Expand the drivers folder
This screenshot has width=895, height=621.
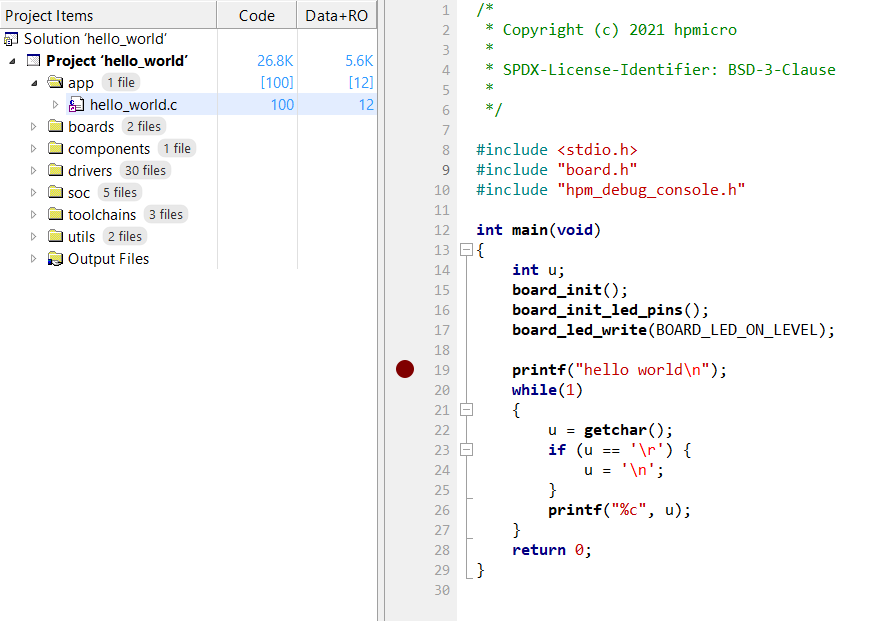pyautogui.click(x=34, y=171)
